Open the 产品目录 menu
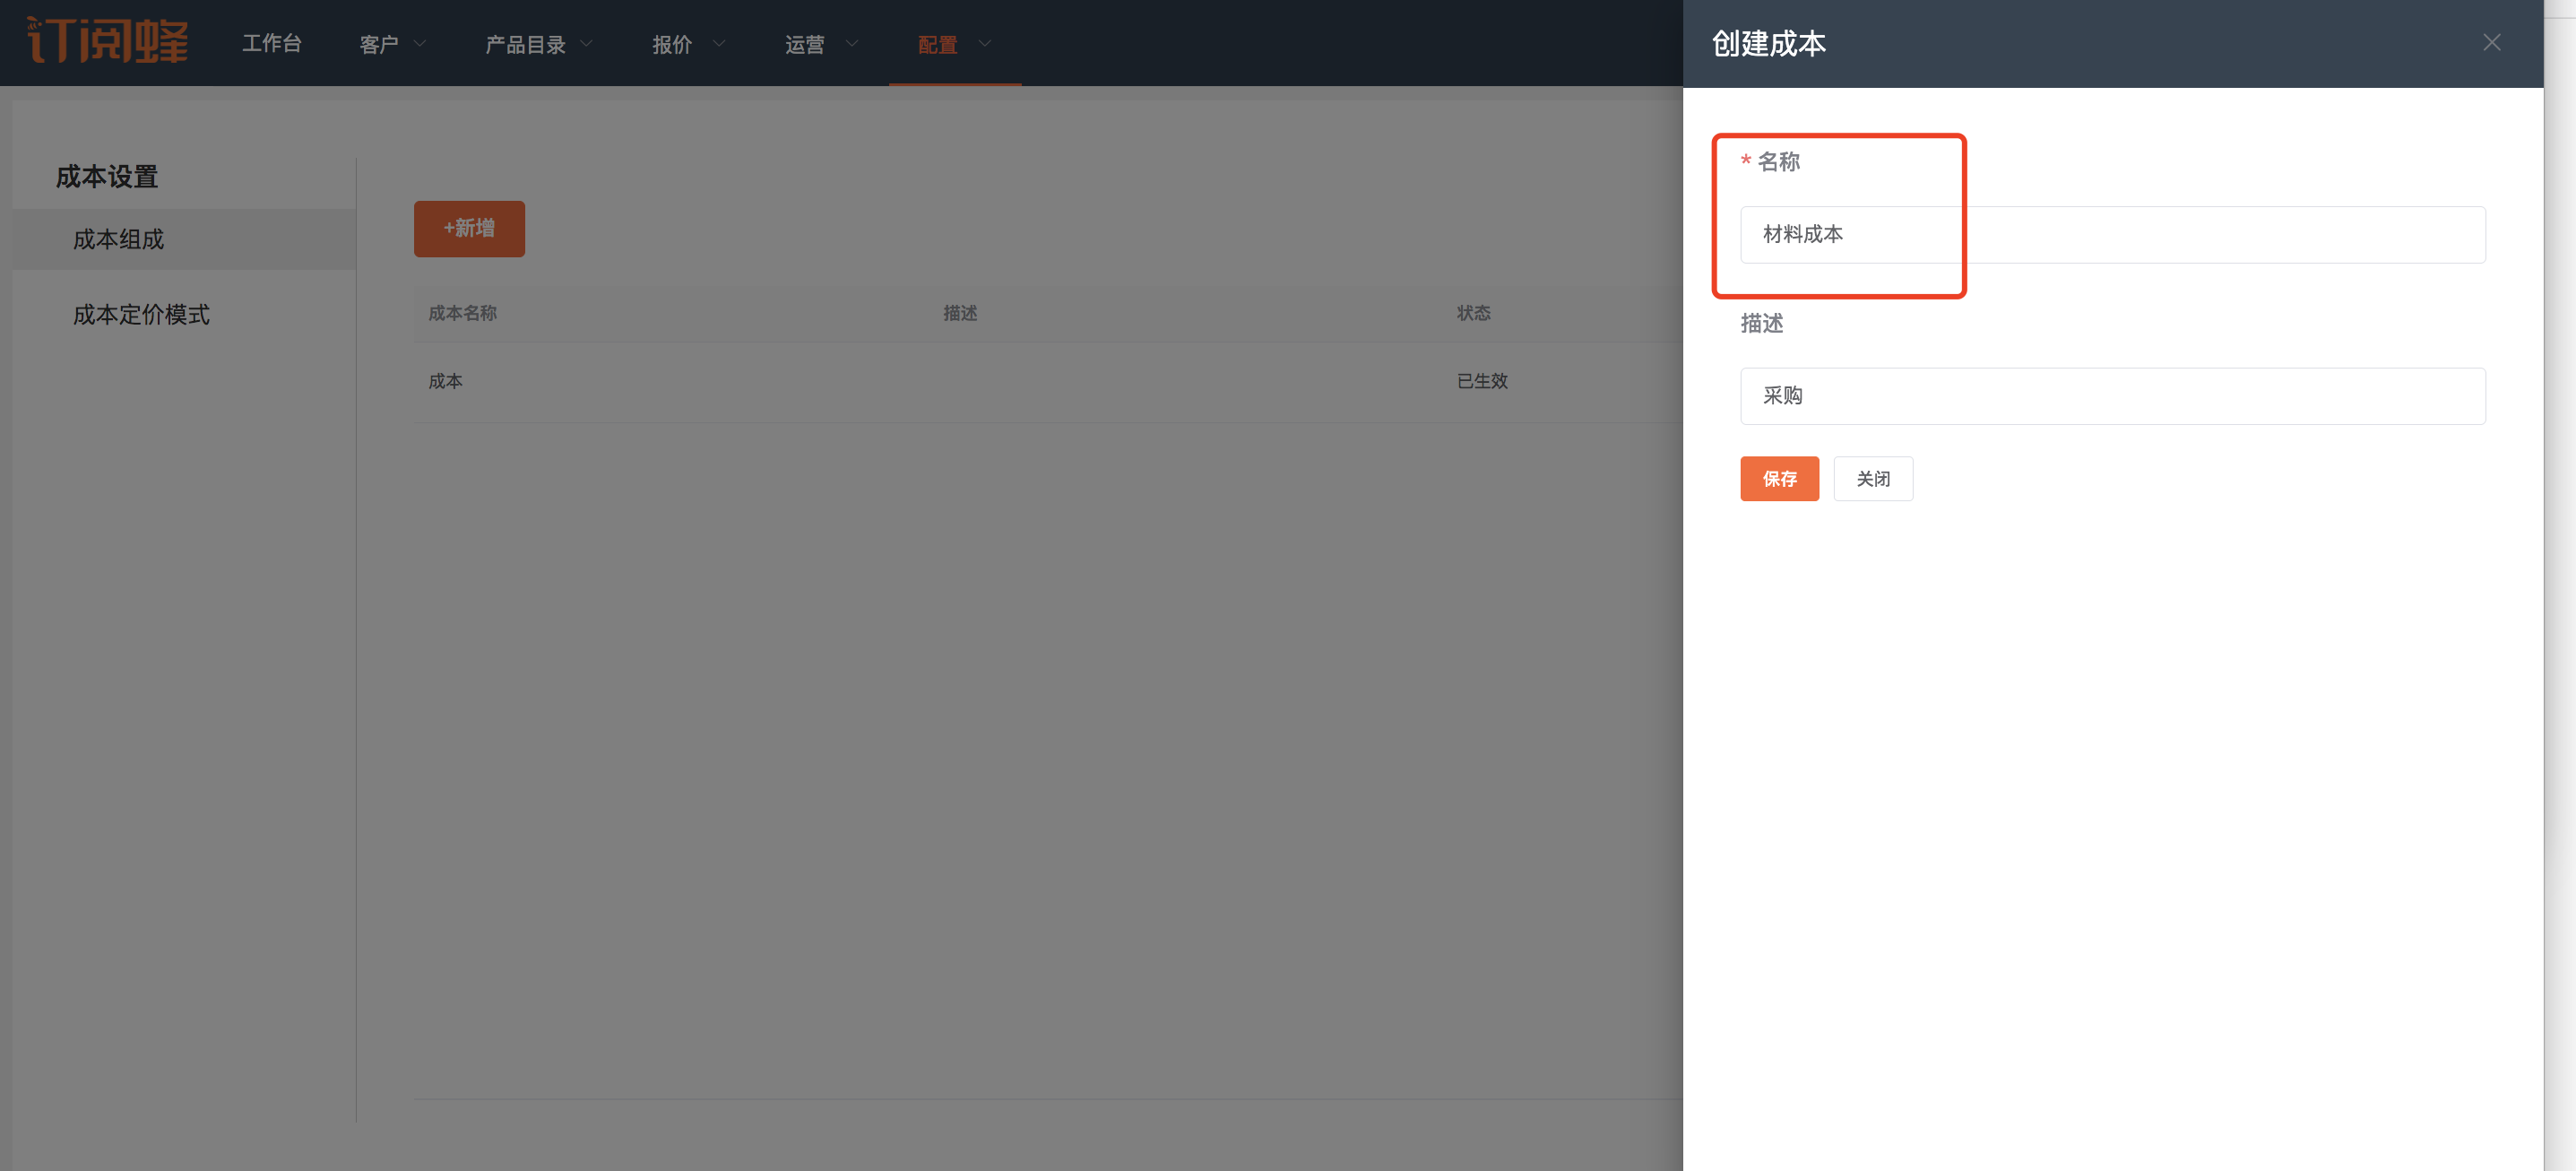 coord(525,44)
